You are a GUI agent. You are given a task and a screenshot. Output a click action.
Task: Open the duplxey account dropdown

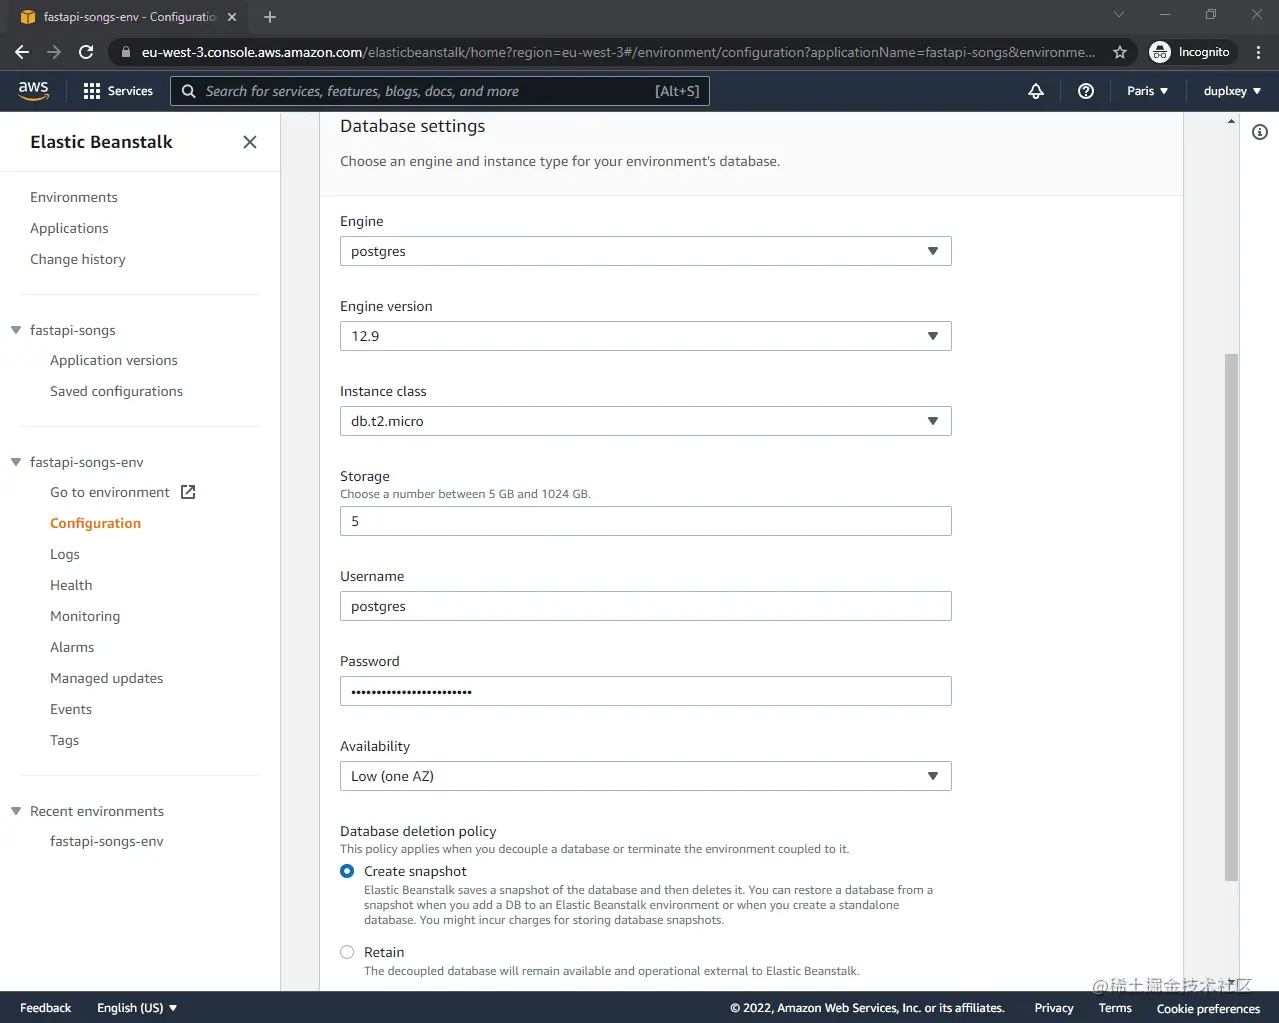(1232, 91)
